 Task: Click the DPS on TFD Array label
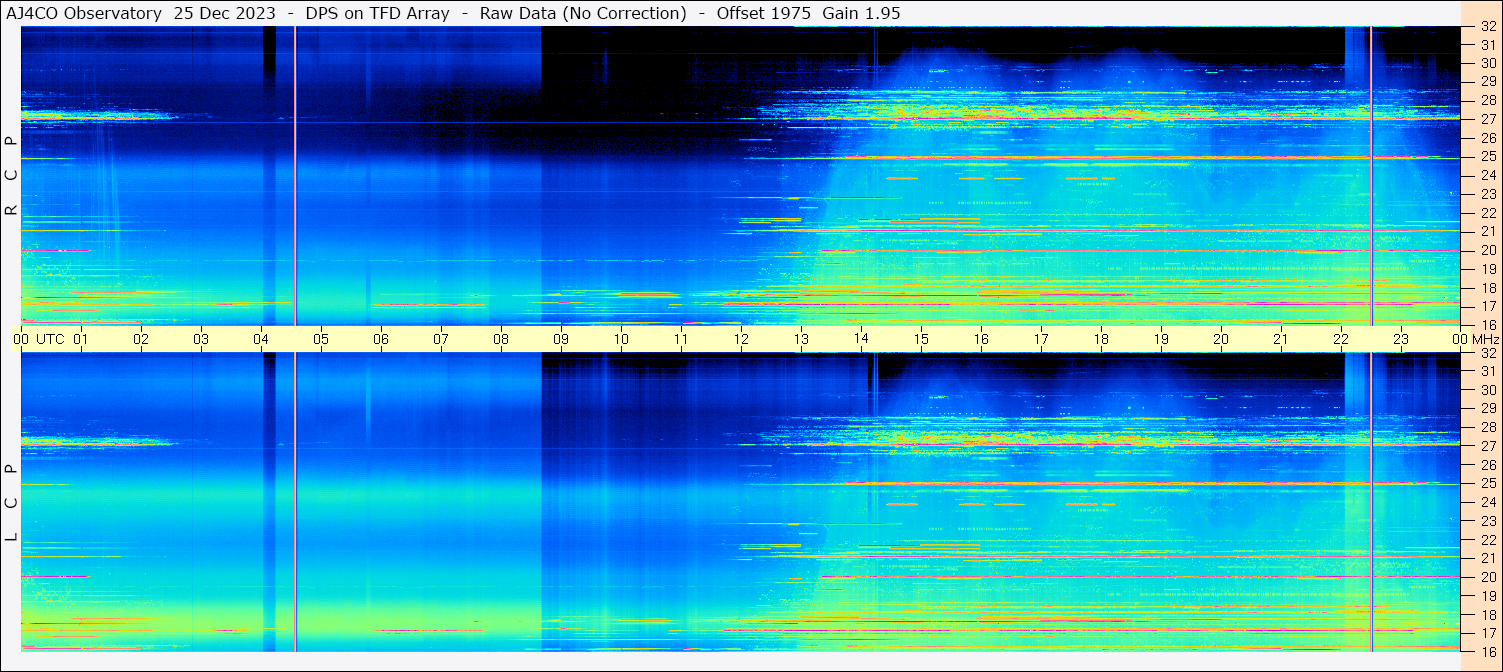click(x=378, y=13)
